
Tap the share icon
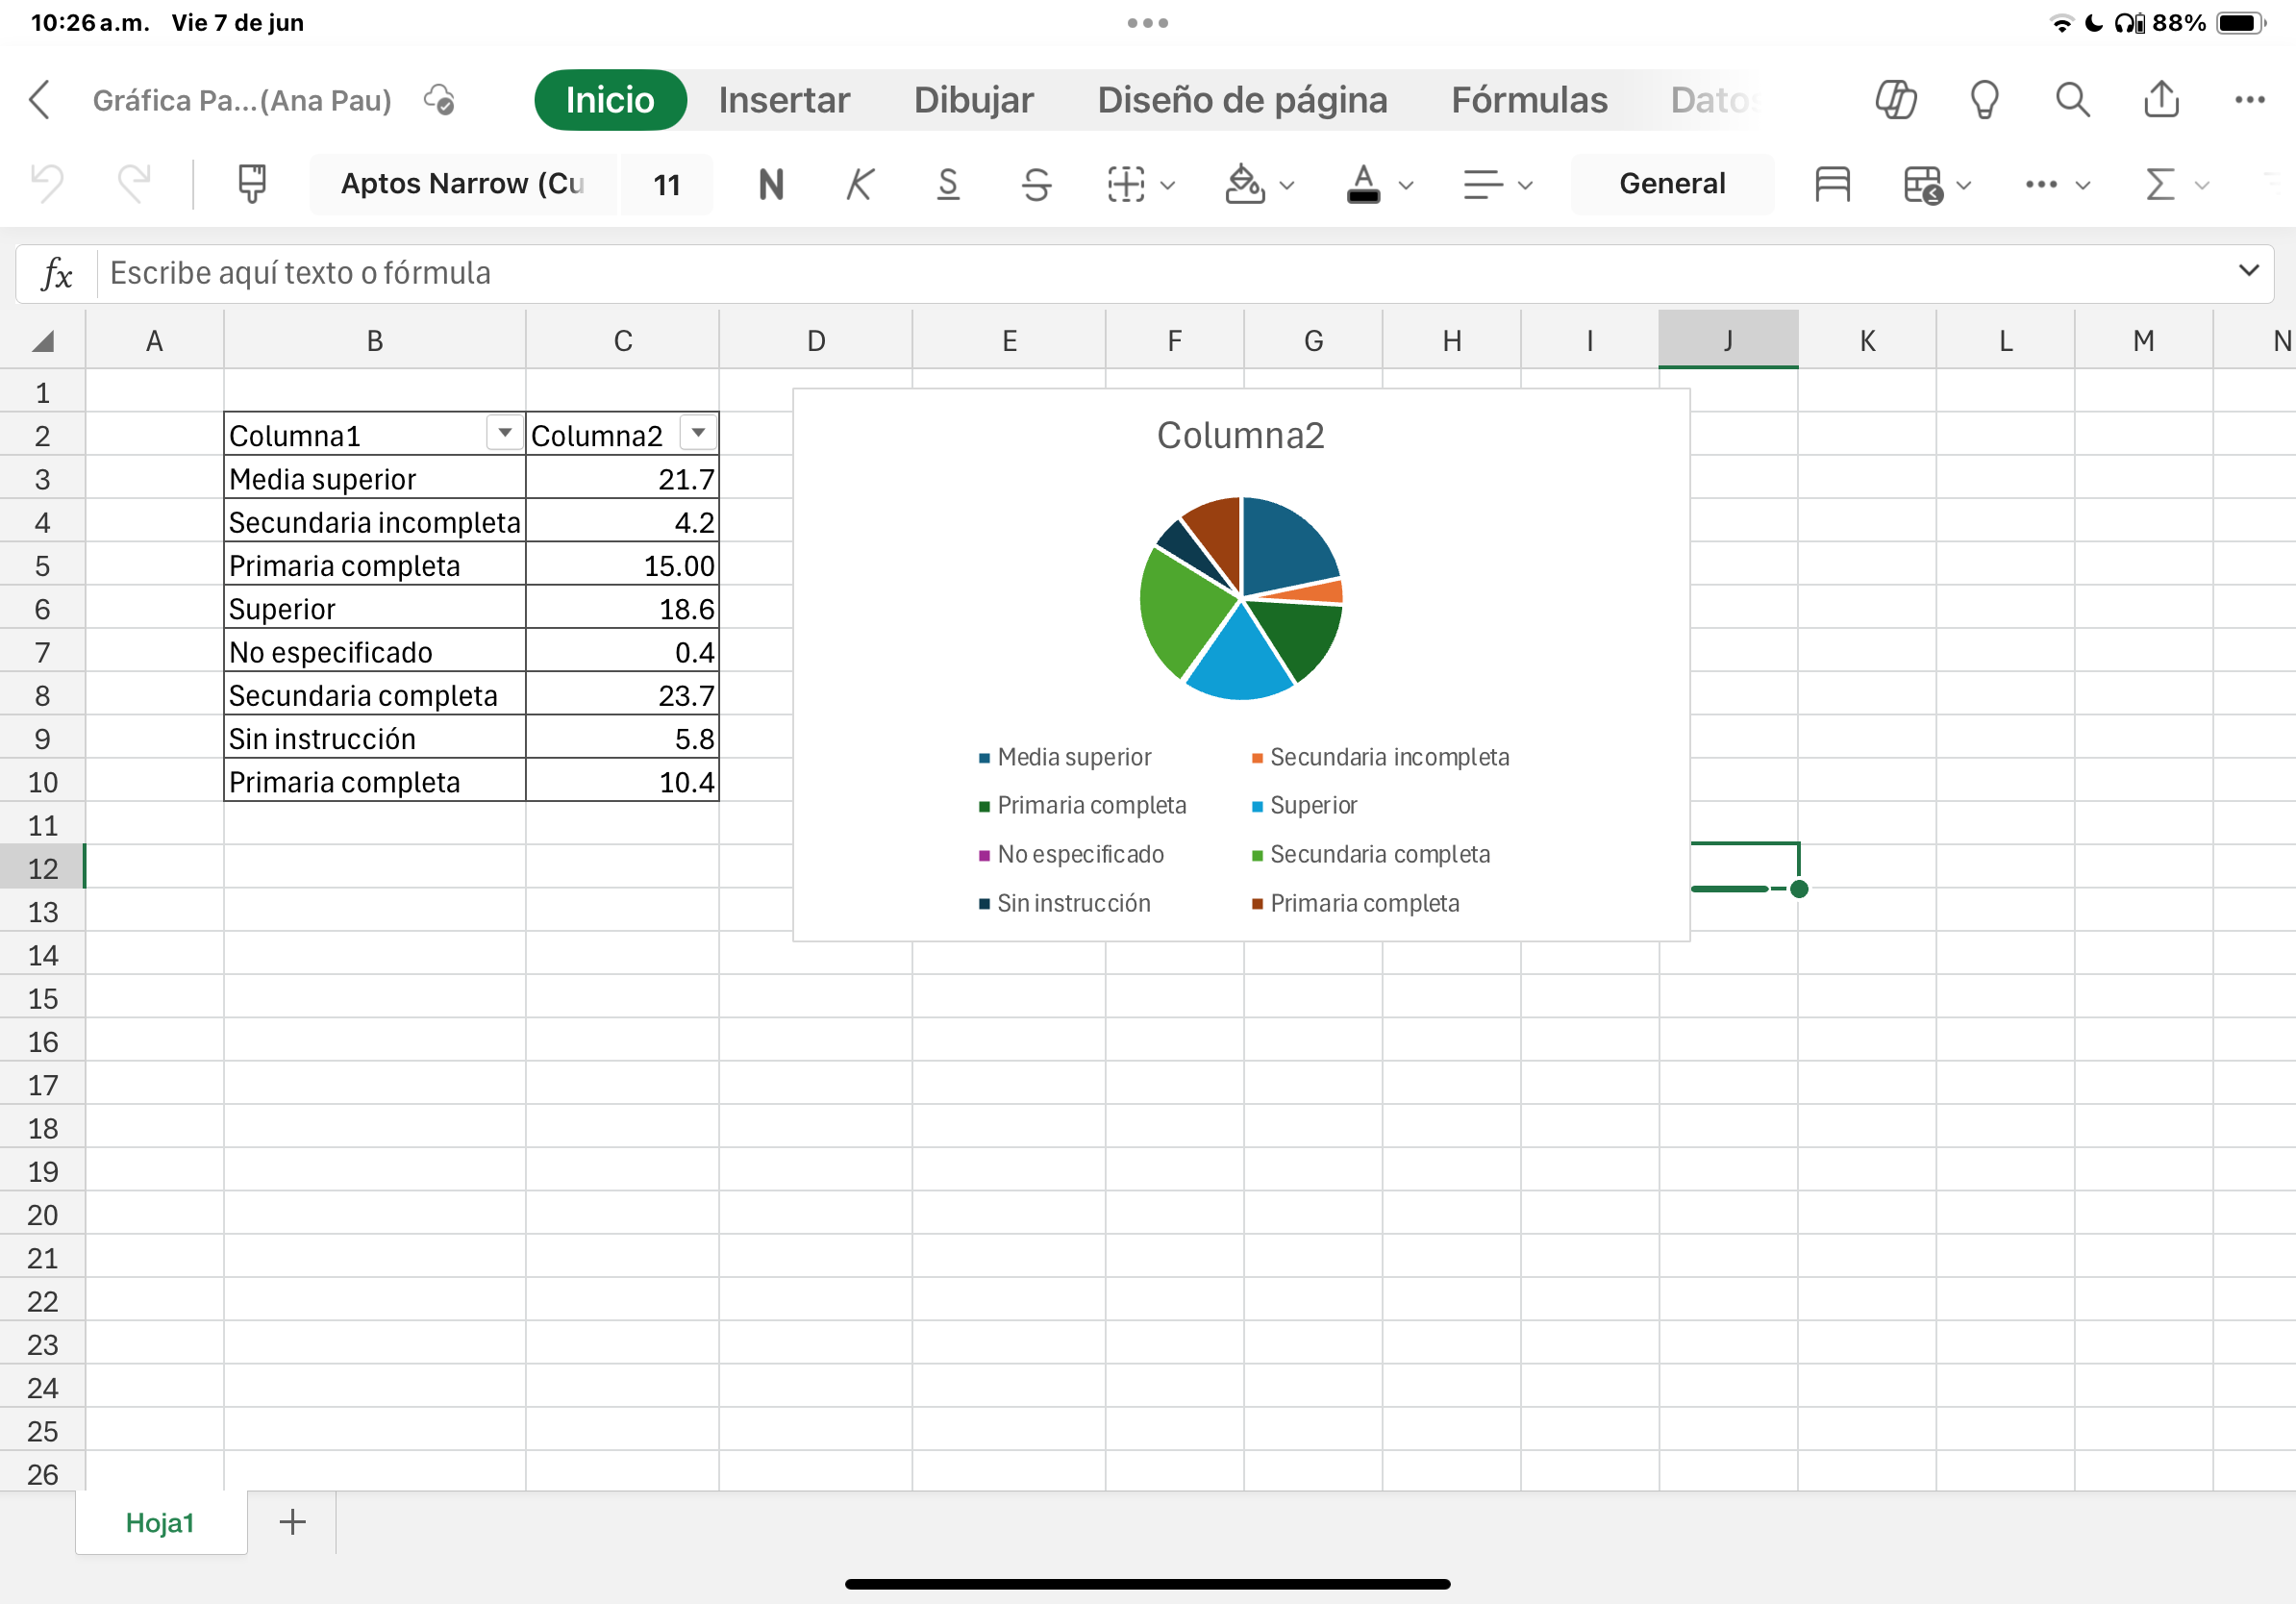(x=2161, y=100)
